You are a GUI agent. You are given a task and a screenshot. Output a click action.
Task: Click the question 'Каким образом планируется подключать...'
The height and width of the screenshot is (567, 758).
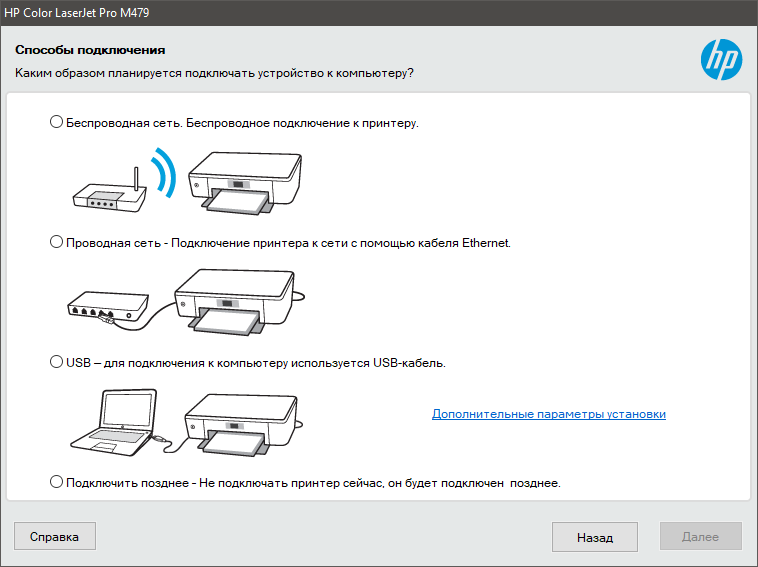[x=214, y=73]
